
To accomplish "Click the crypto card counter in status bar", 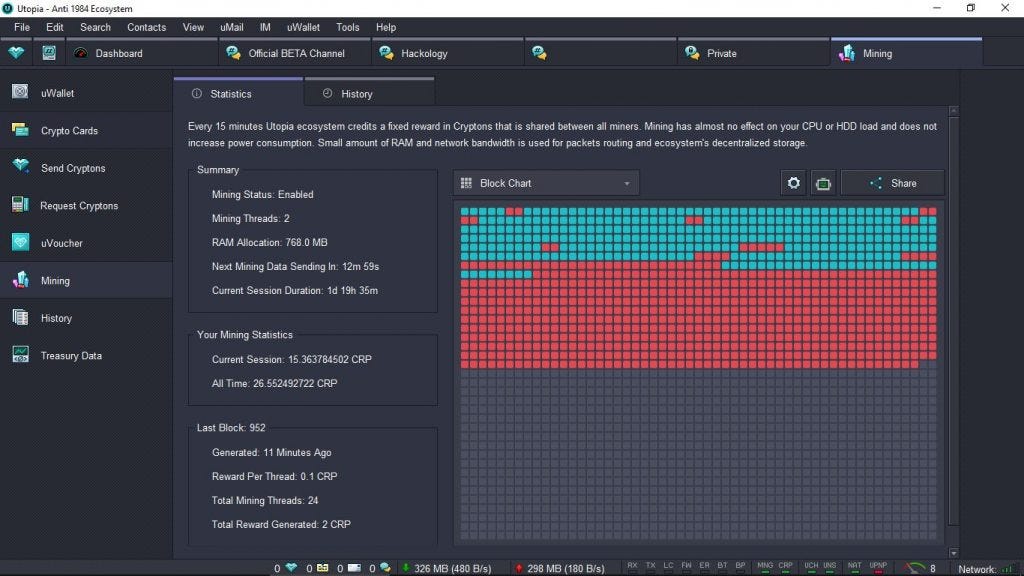I will [323, 568].
